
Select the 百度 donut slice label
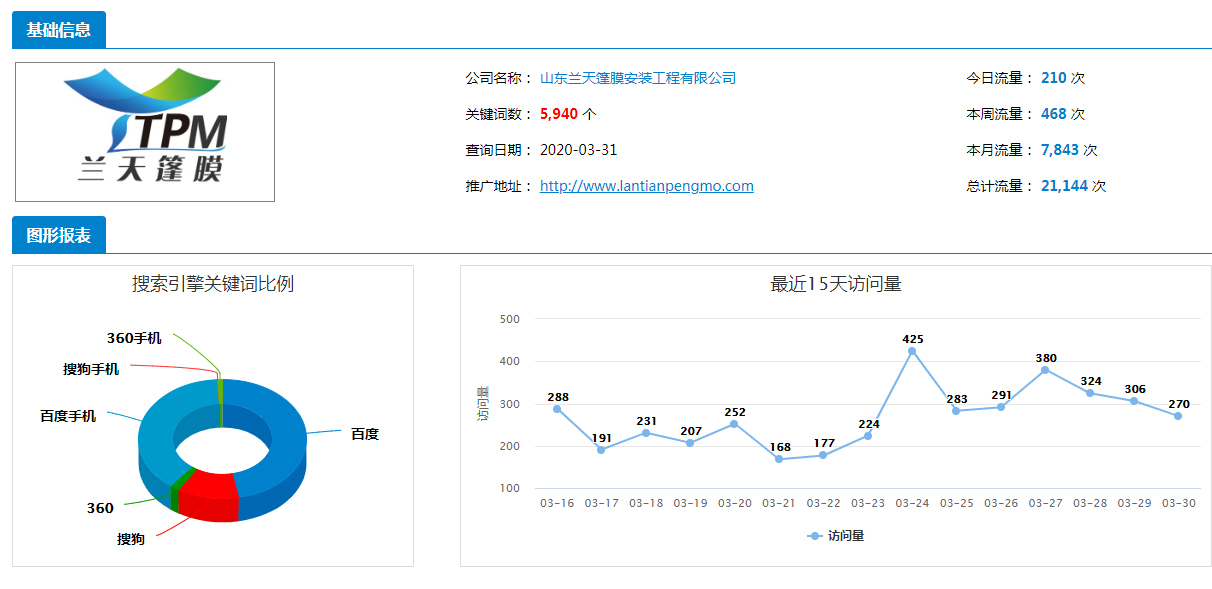coord(364,434)
